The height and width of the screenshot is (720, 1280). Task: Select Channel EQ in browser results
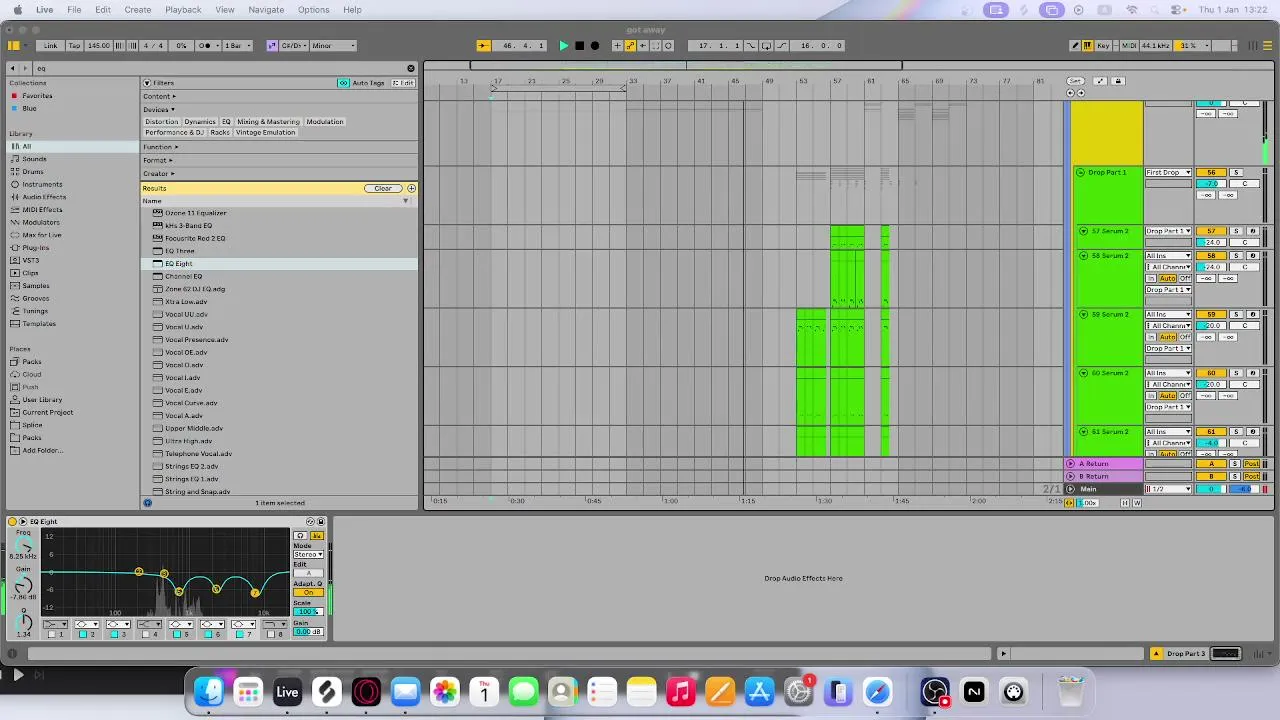pos(184,276)
